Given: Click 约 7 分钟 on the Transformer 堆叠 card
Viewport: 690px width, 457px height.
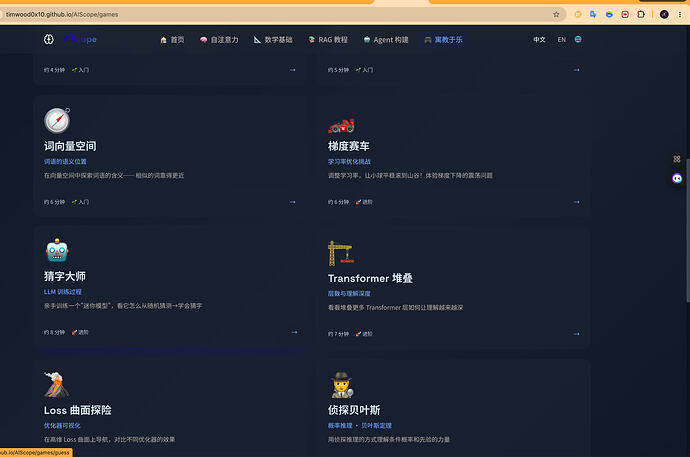Looking at the screenshot, I should pyautogui.click(x=338, y=334).
